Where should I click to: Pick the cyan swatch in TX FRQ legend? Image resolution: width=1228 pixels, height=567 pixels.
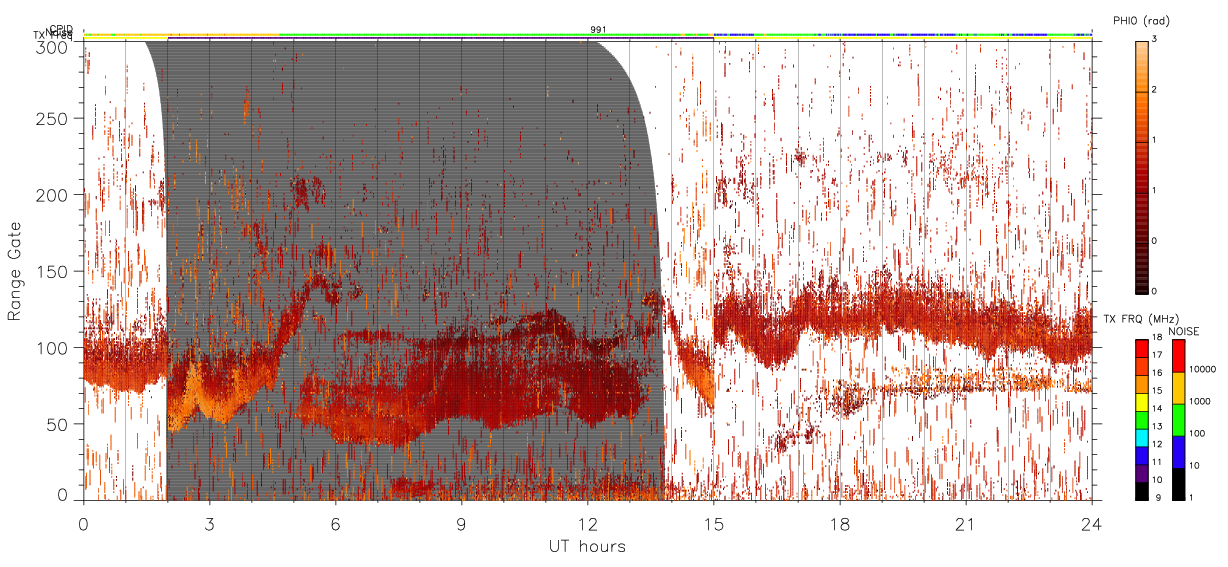1142,438
